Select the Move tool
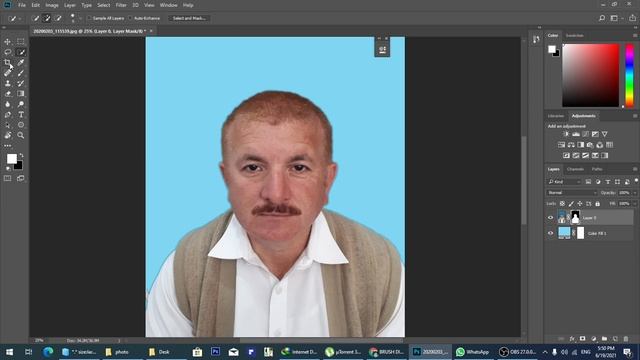640x360 pixels. 7,42
